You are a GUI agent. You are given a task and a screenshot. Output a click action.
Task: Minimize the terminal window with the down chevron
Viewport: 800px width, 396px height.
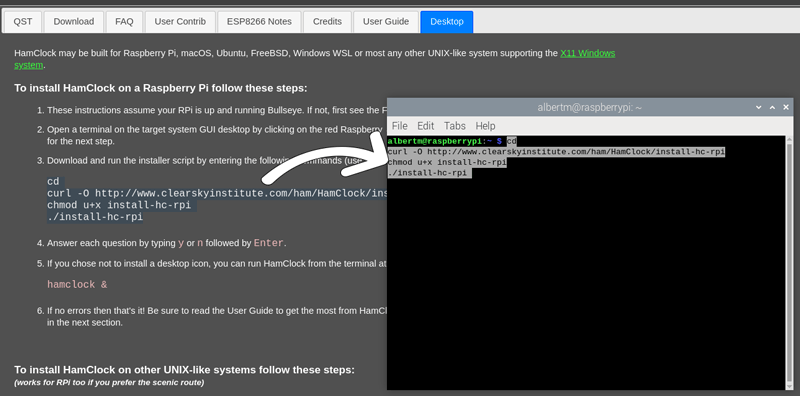759,107
